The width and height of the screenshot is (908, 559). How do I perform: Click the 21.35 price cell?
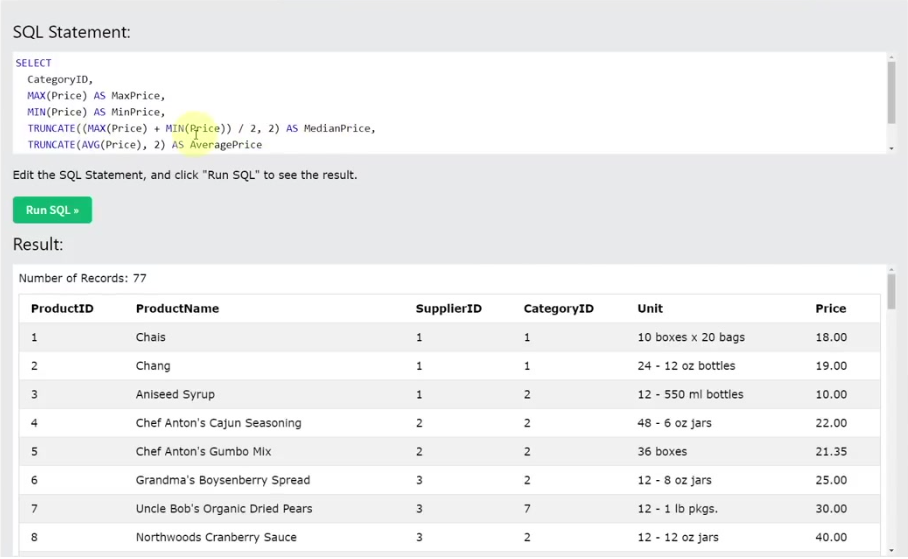pyautogui.click(x=831, y=451)
